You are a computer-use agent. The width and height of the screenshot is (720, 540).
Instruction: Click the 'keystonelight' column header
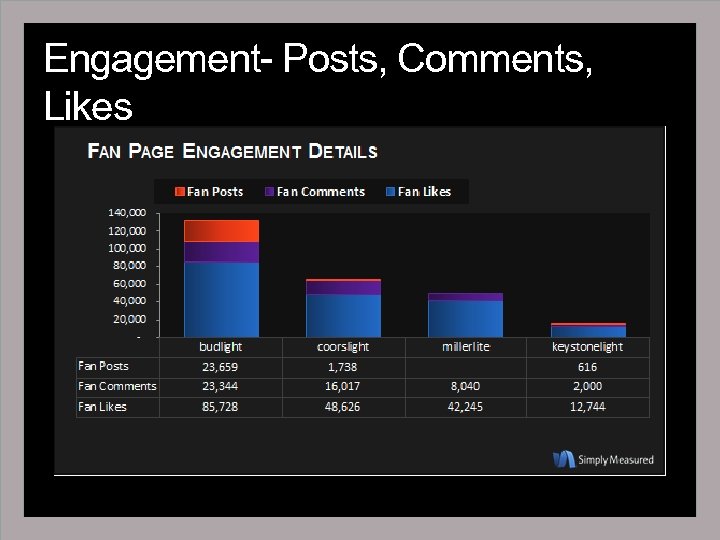pos(587,347)
